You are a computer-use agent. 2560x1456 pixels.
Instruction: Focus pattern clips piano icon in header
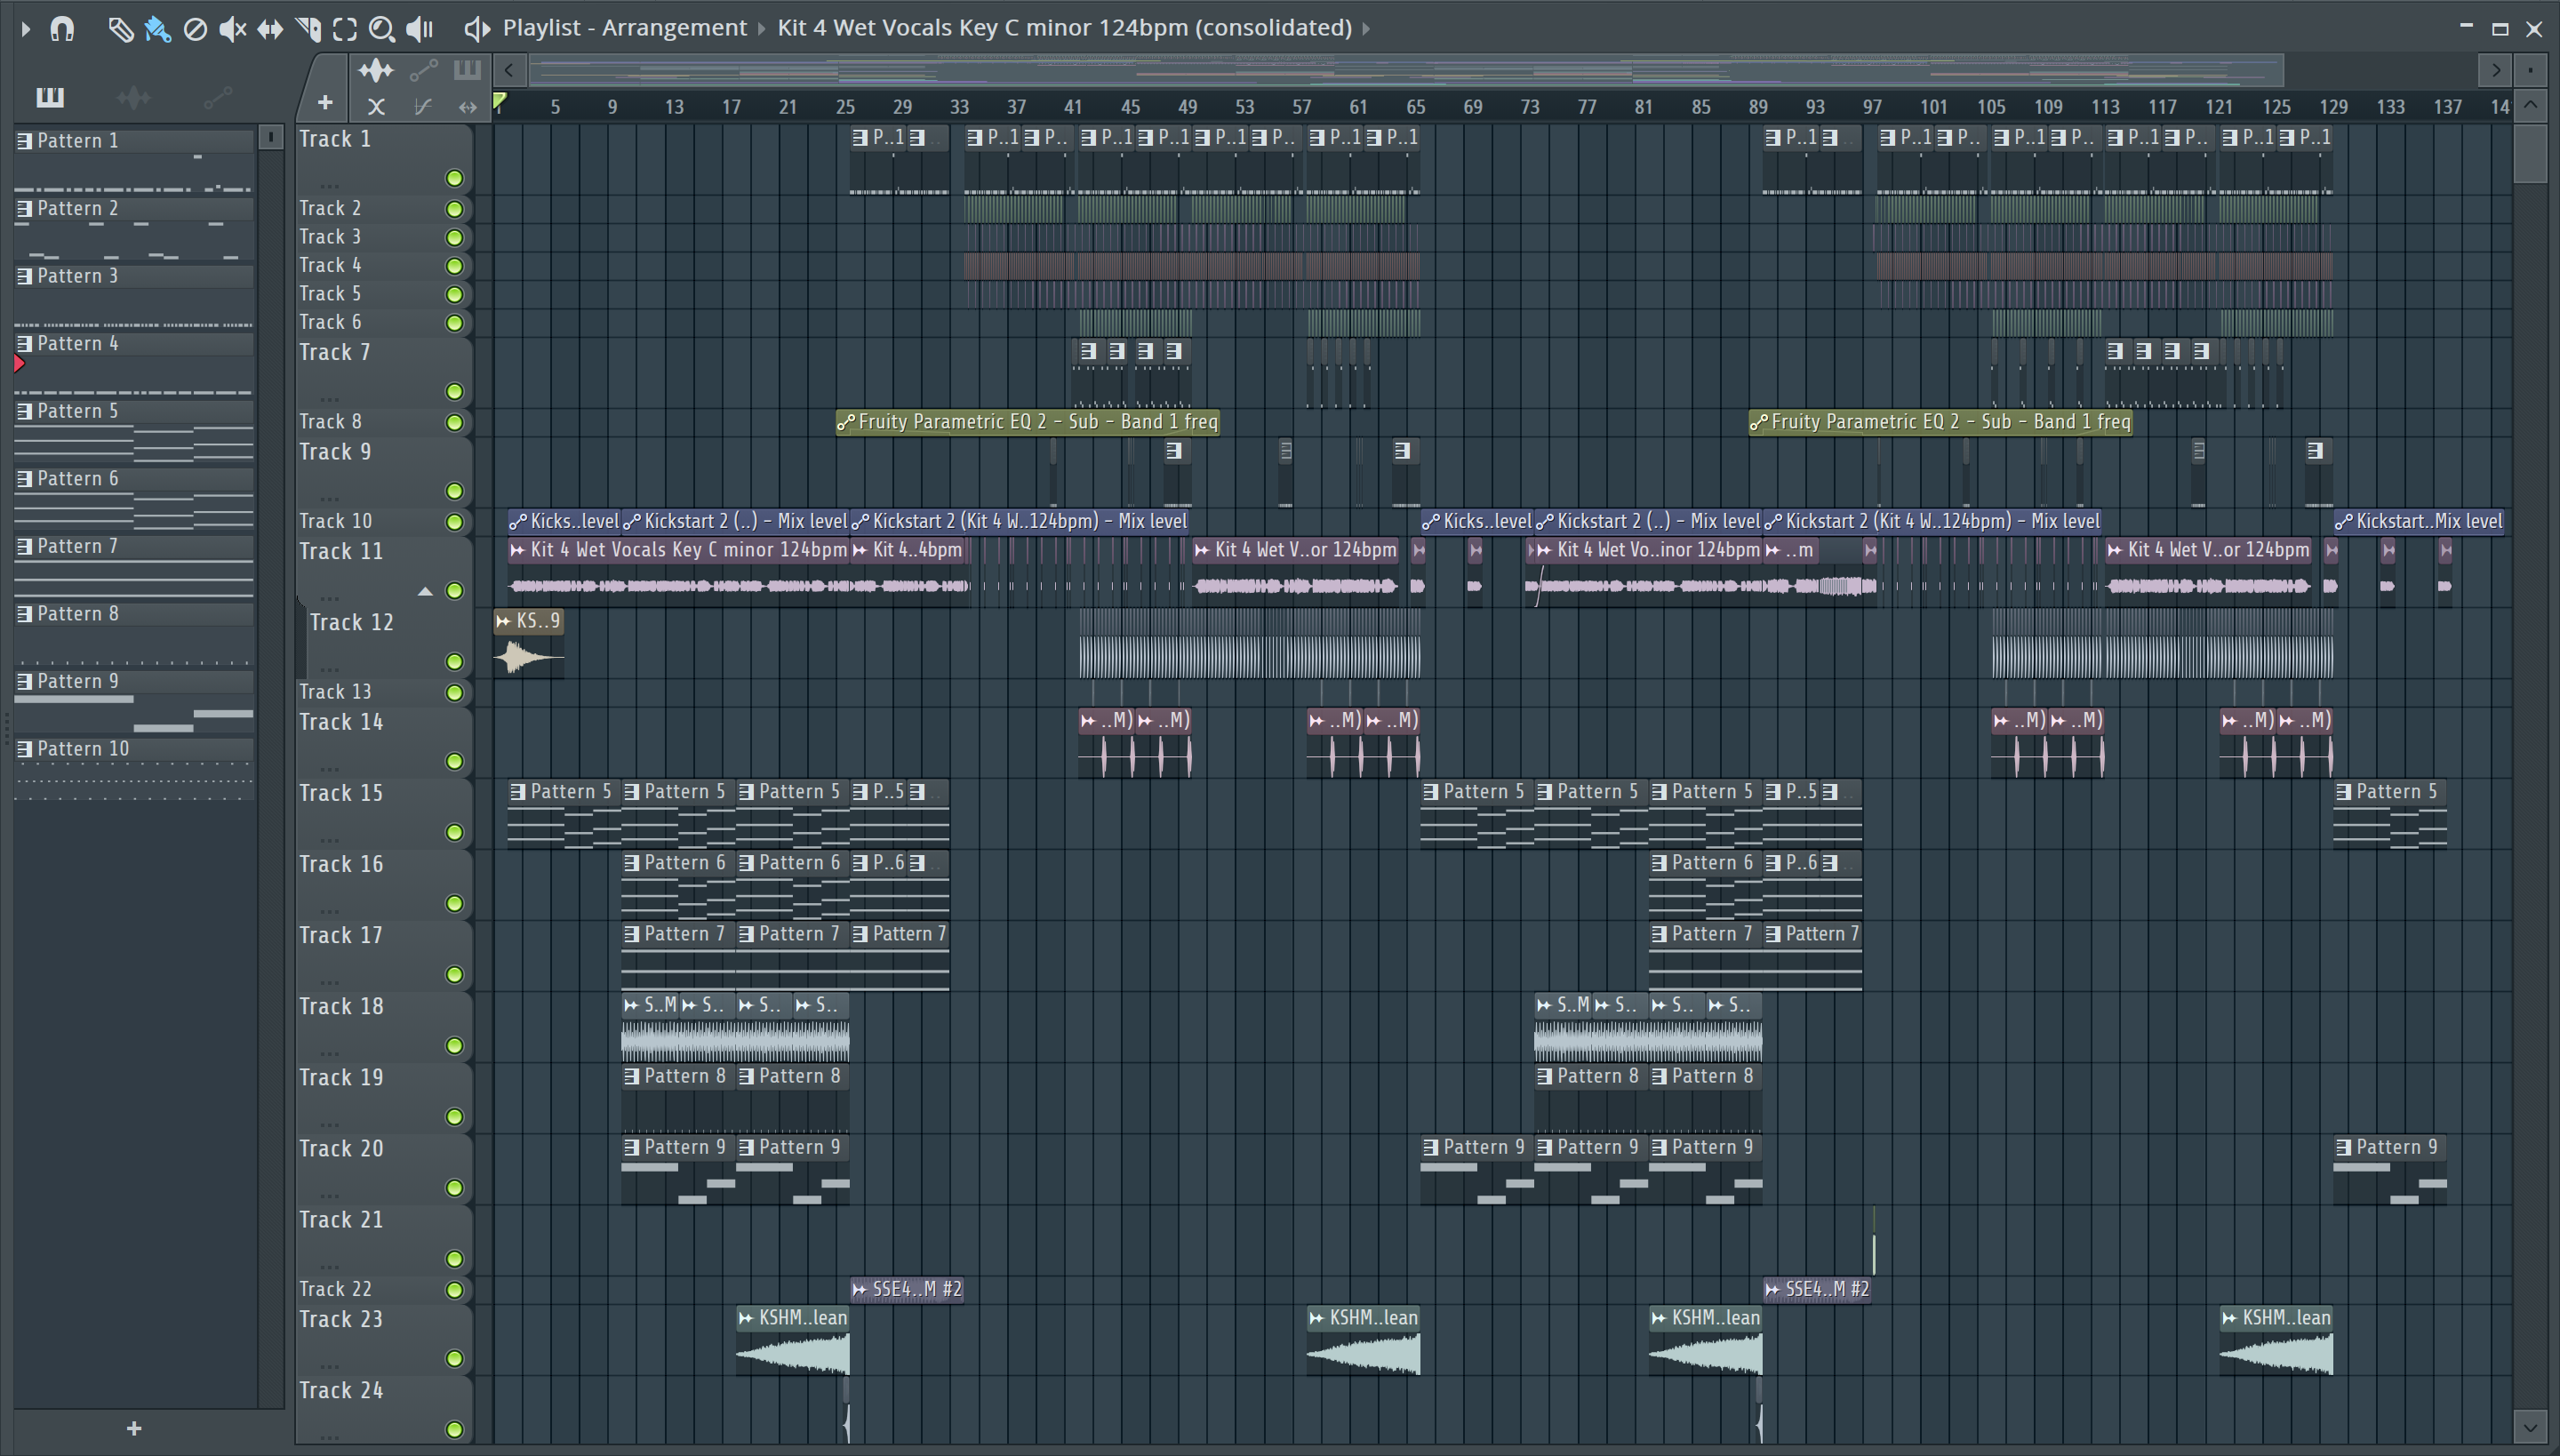point(467,70)
